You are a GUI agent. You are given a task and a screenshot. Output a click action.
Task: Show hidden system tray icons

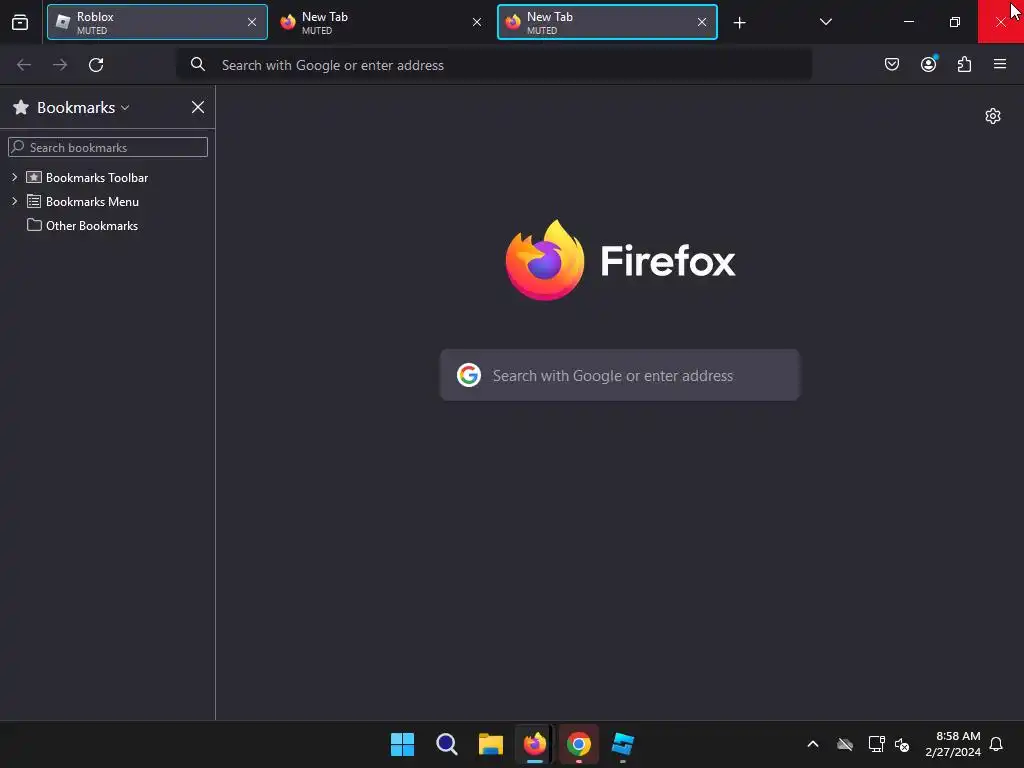813,744
